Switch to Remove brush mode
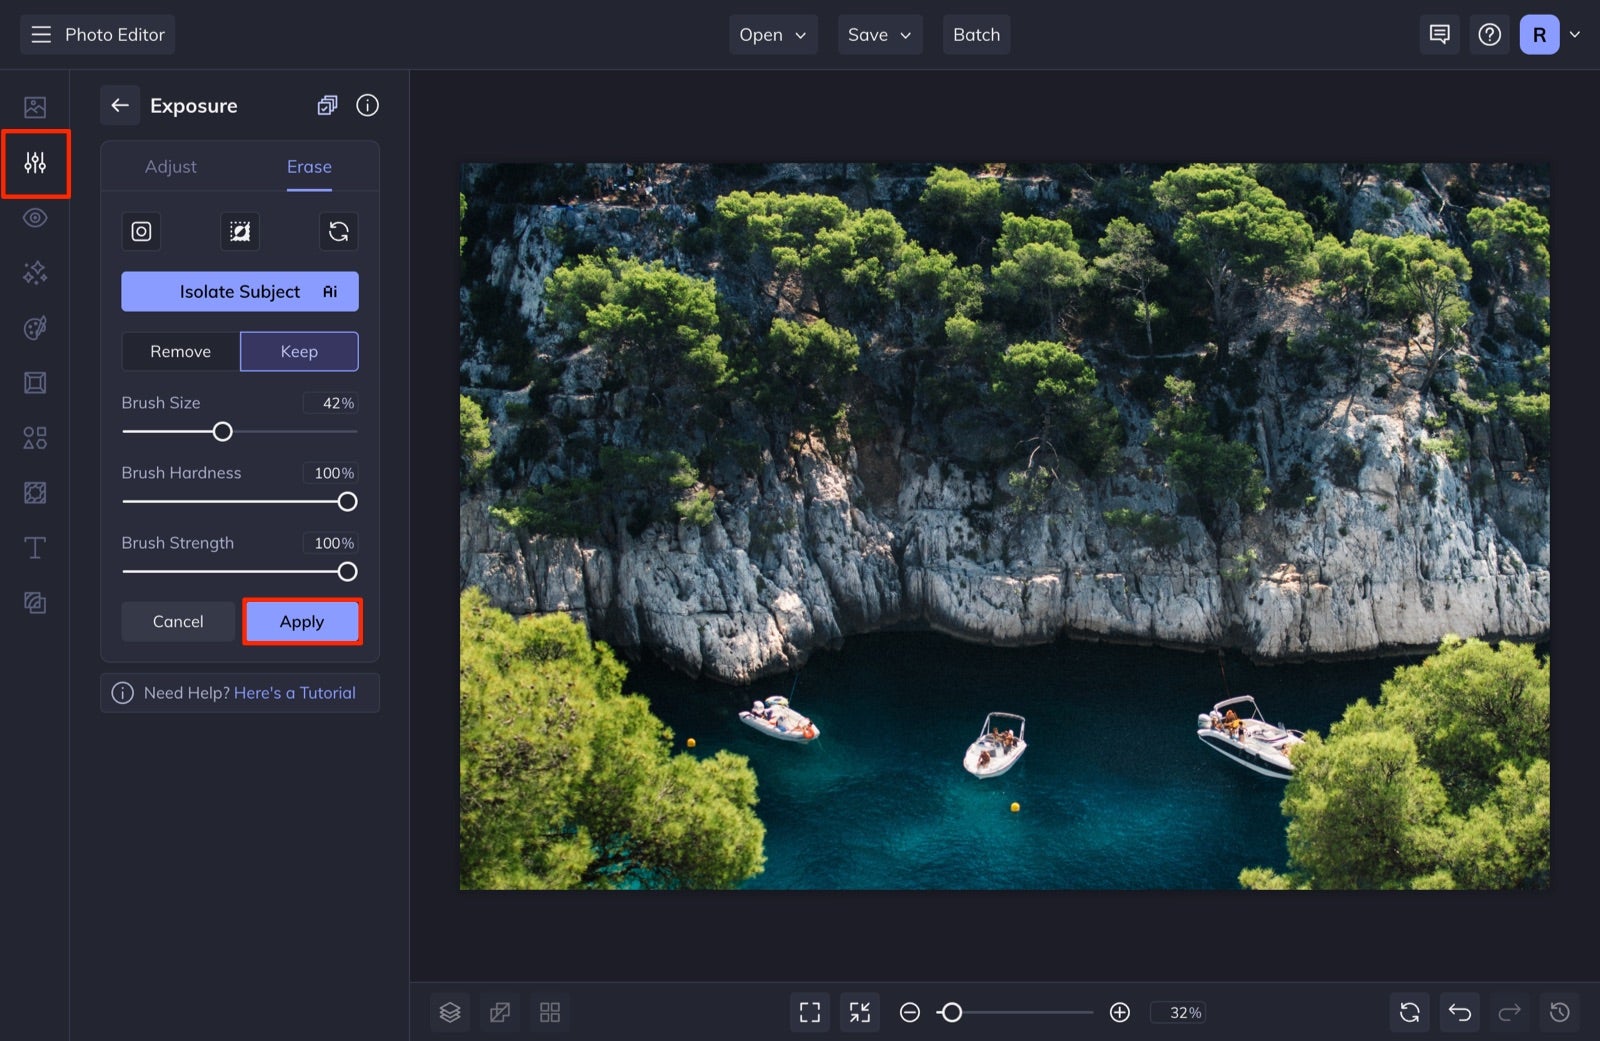The width and height of the screenshot is (1600, 1041). click(179, 351)
